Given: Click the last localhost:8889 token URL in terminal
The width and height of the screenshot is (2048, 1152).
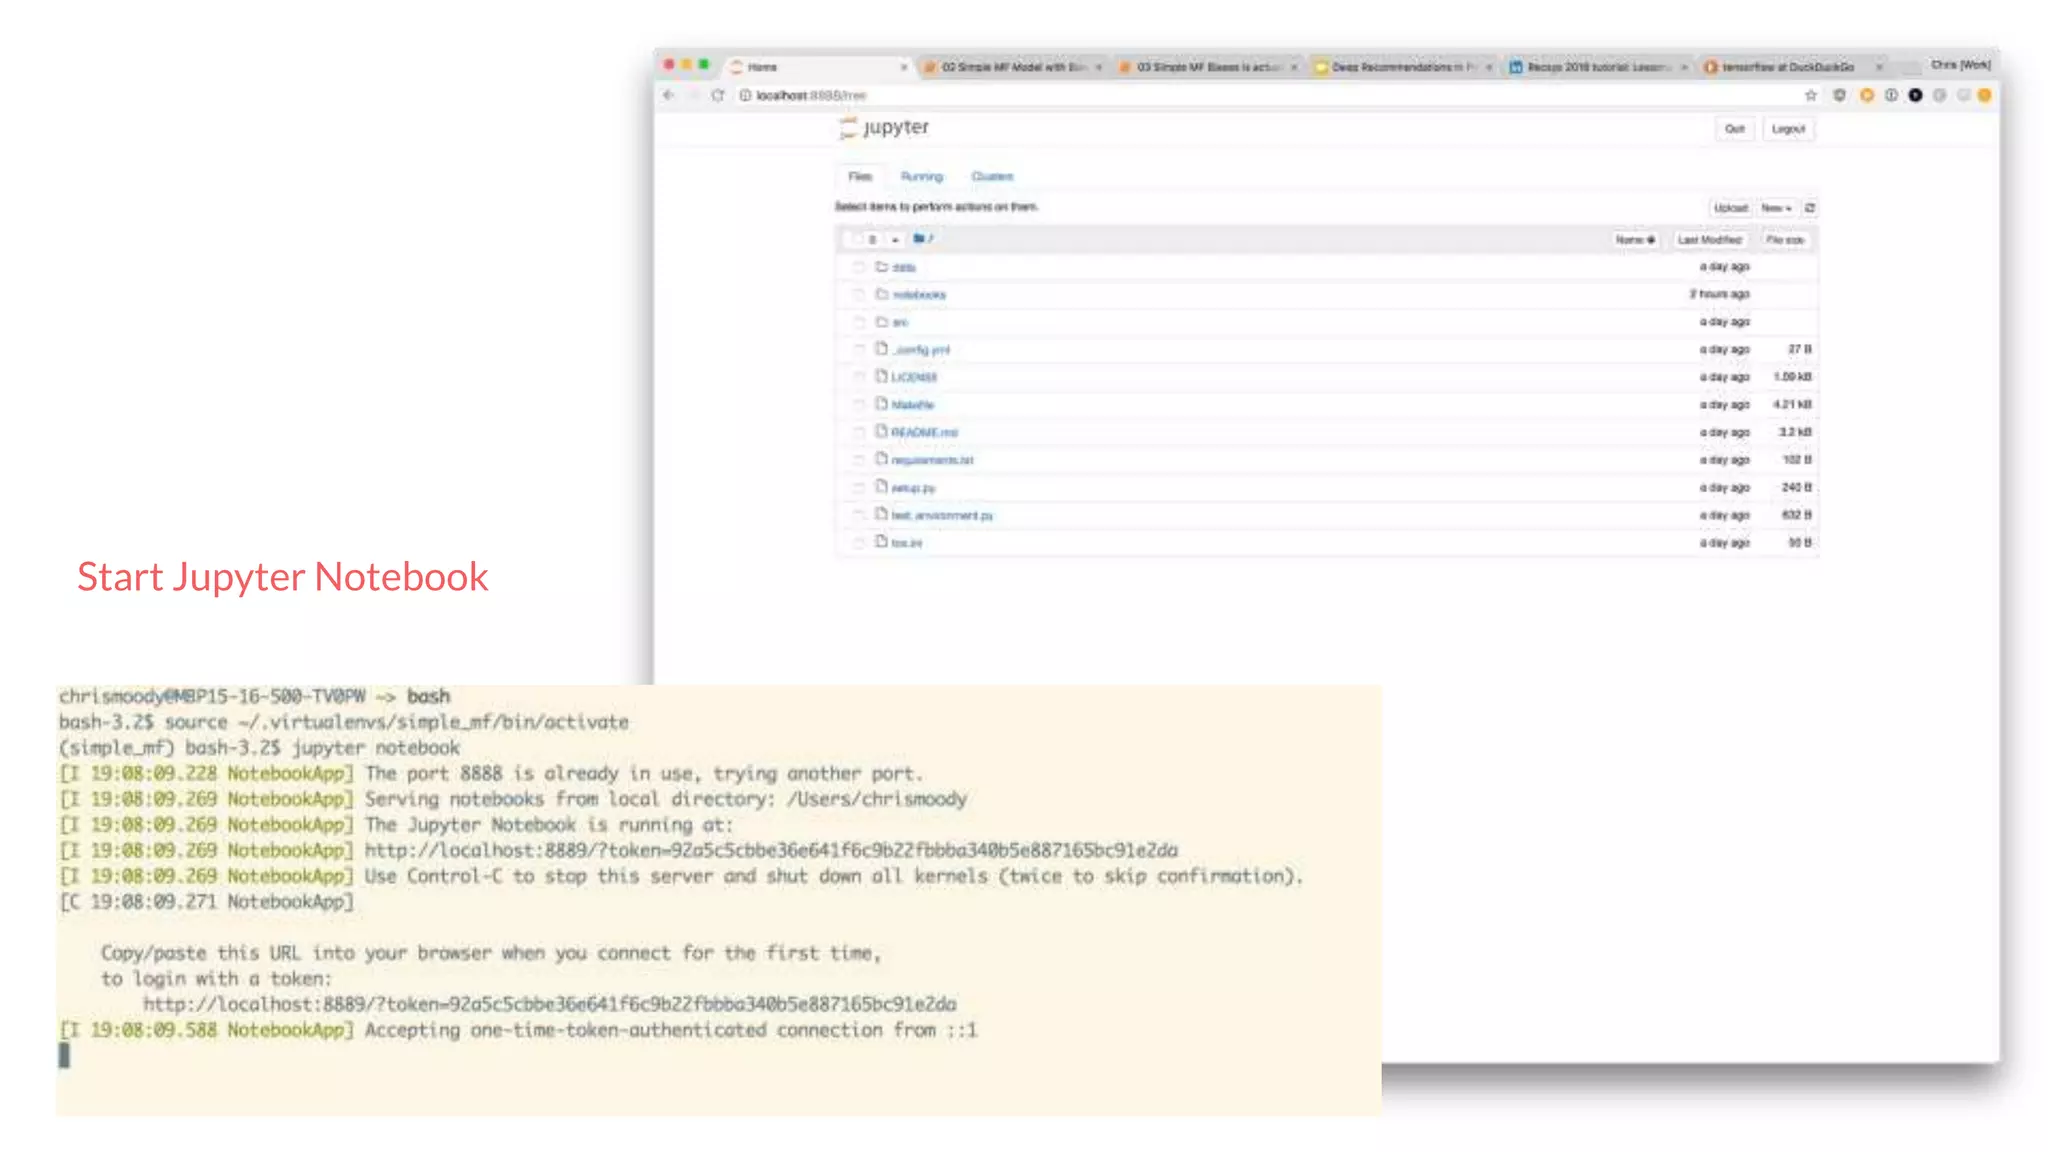Looking at the screenshot, I should click(550, 1004).
